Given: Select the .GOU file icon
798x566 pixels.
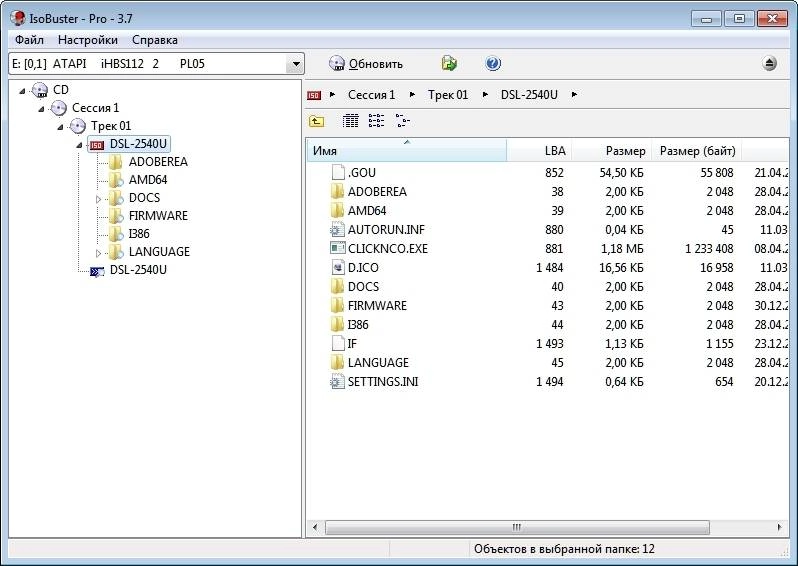Looking at the screenshot, I should coord(338,173).
